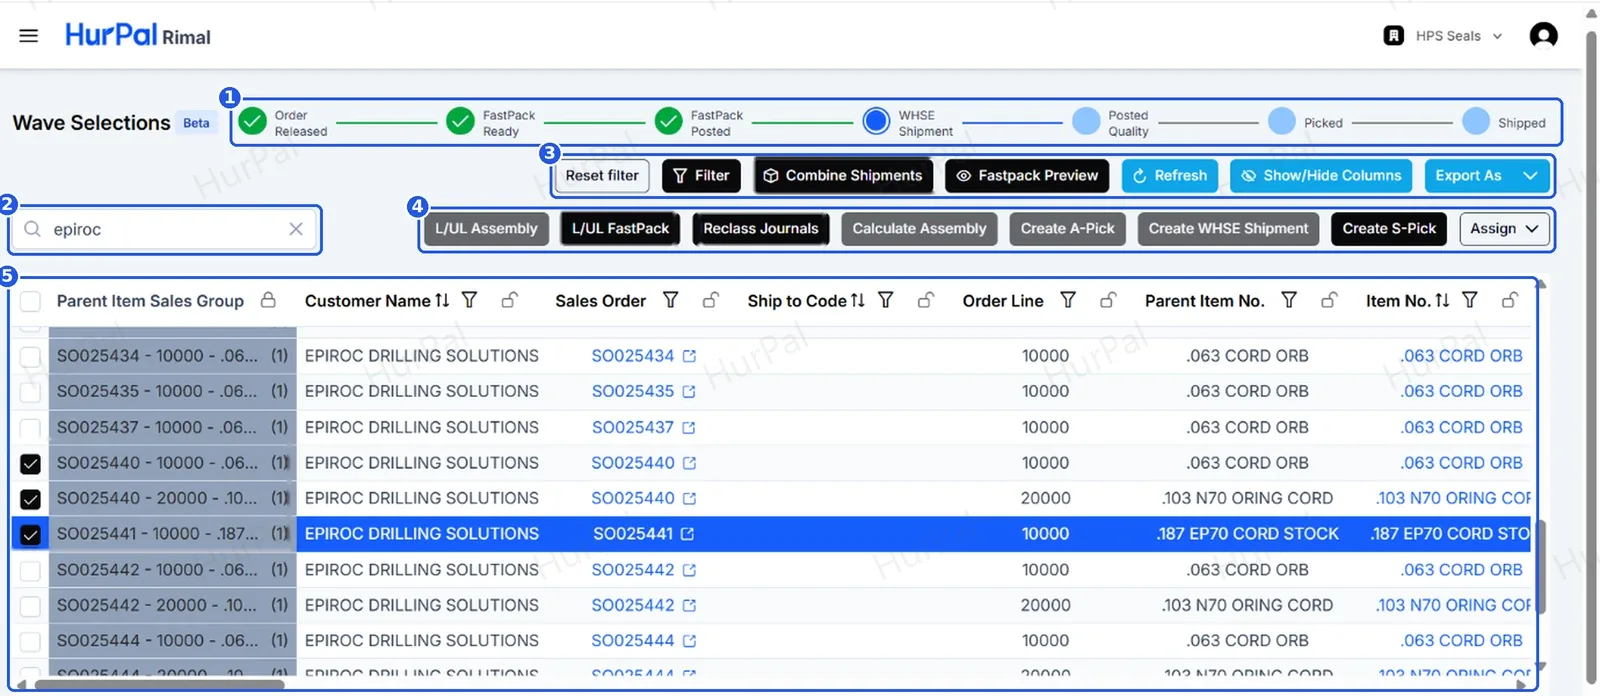Viewport: 1600px width, 696px height.
Task: Open Customer Name column filter
Action: (469, 300)
